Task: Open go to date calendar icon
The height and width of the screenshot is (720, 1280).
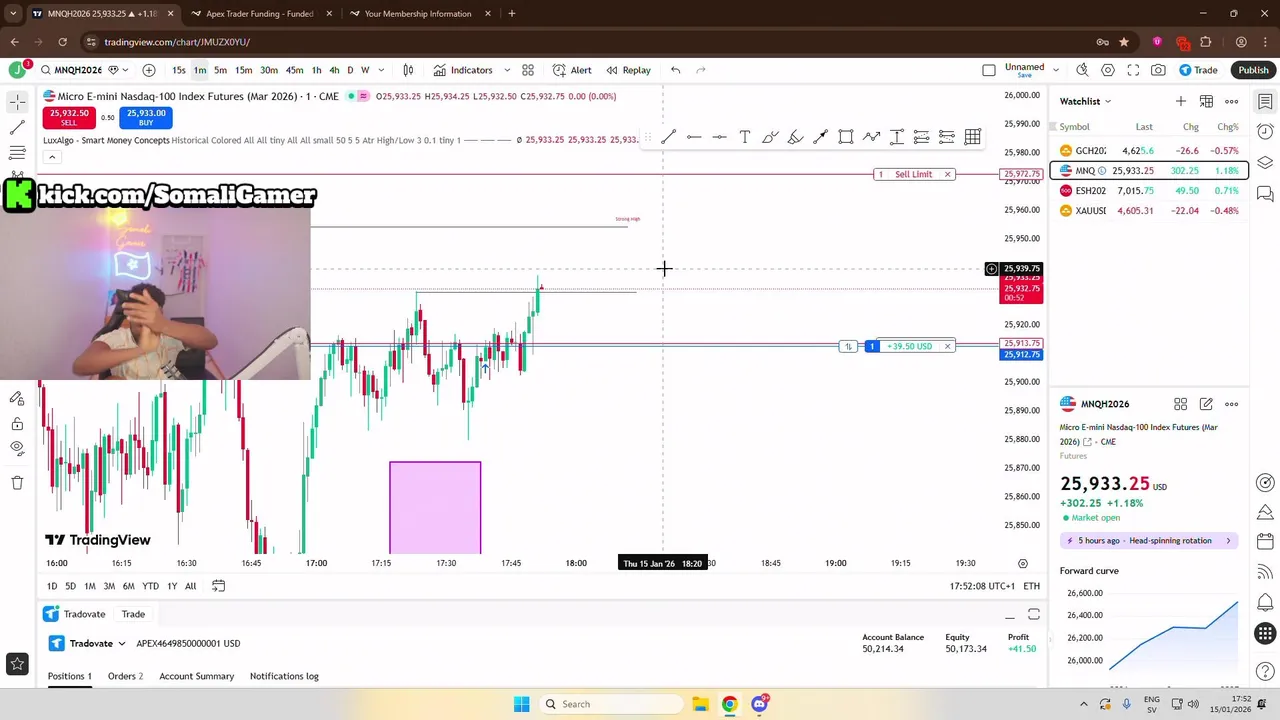Action: click(218, 586)
